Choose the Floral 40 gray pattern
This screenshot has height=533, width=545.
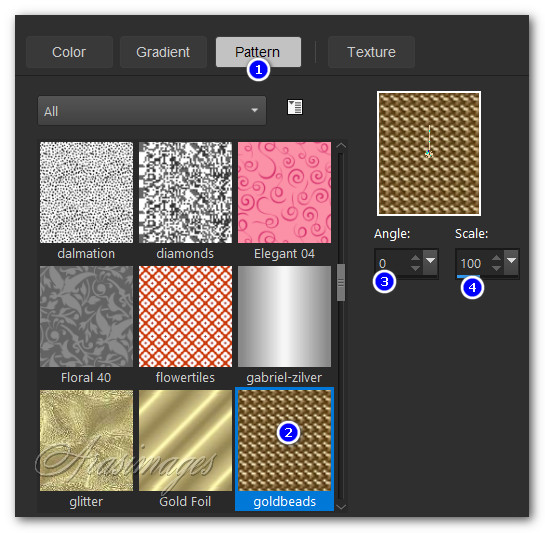pyautogui.click(x=86, y=316)
